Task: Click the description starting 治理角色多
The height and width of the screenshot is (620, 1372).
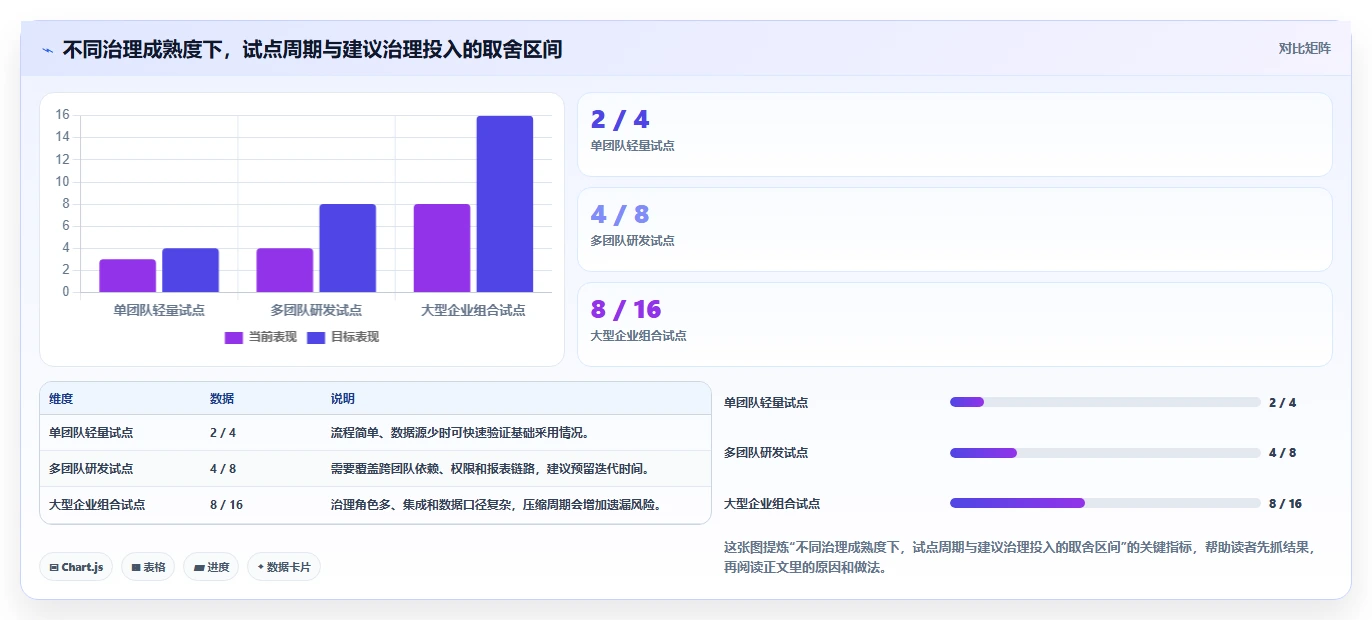Action: [x=496, y=505]
